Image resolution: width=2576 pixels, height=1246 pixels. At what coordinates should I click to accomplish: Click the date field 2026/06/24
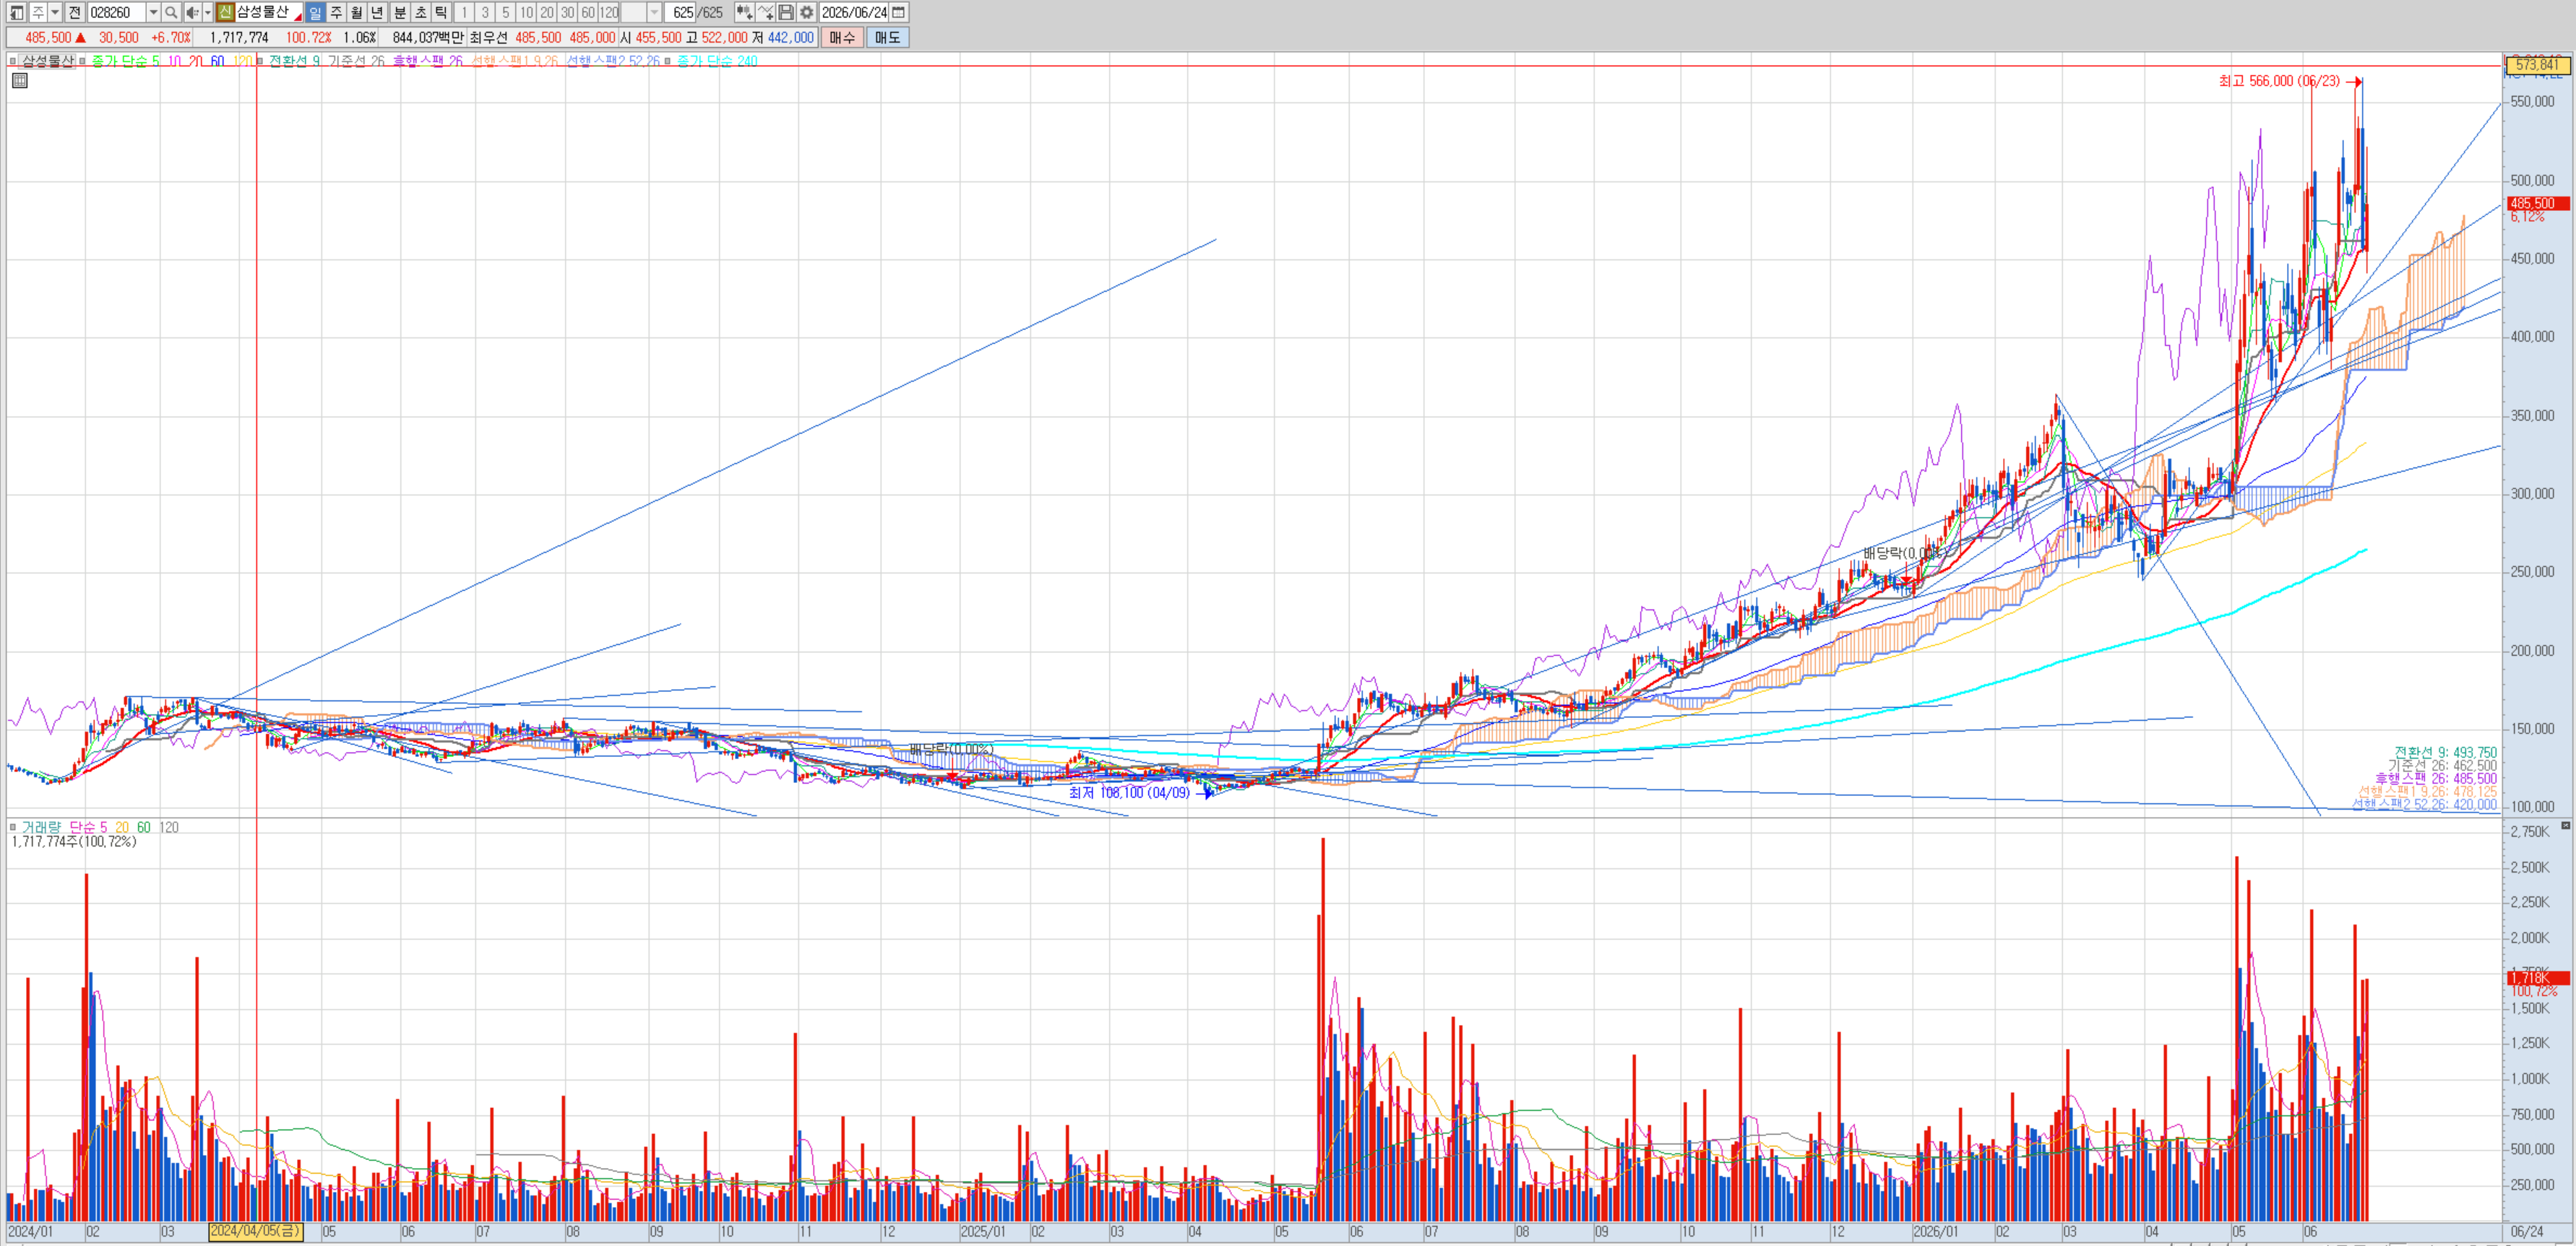(x=854, y=12)
